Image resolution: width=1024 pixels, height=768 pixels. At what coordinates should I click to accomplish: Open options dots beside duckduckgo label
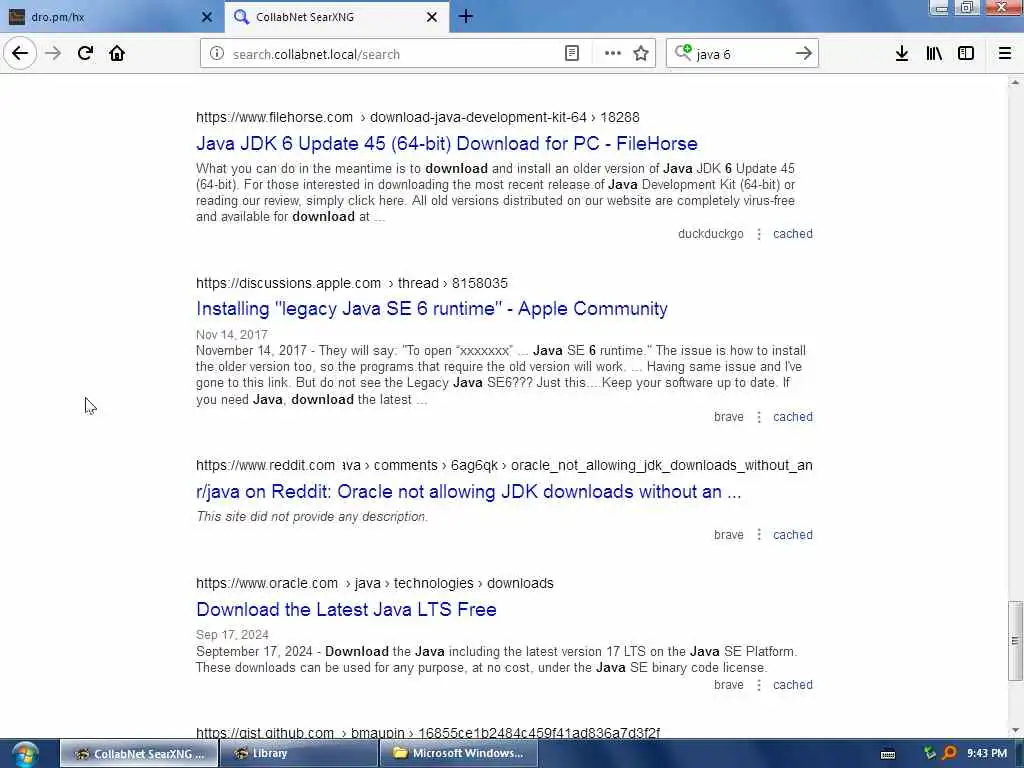point(759,234)
